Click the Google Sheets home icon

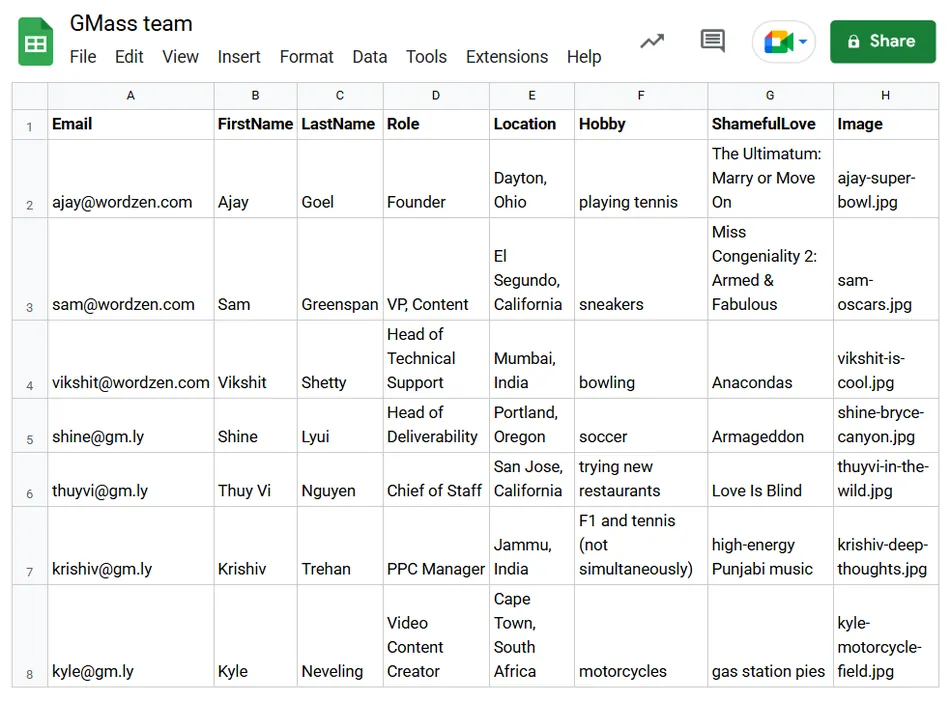coord(36,42)
